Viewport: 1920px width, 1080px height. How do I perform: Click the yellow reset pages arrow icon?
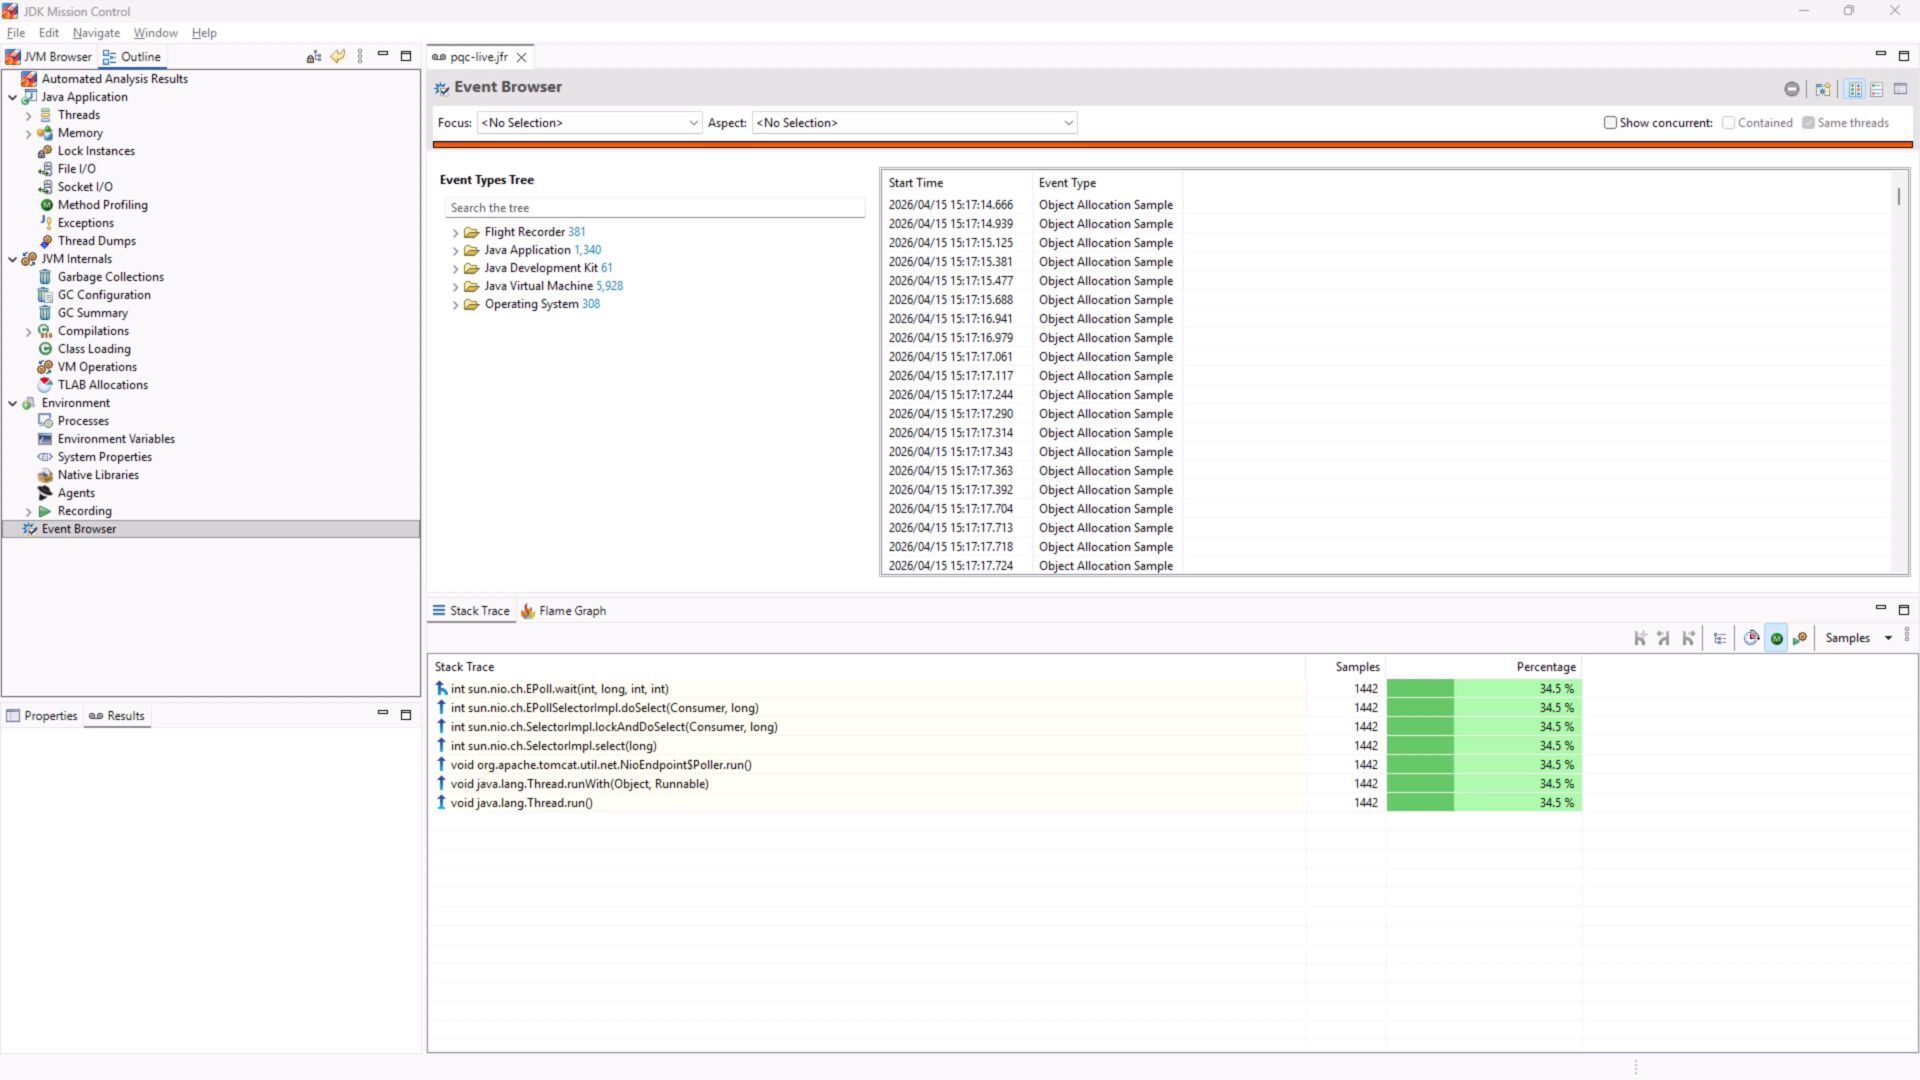coord(338,57)
